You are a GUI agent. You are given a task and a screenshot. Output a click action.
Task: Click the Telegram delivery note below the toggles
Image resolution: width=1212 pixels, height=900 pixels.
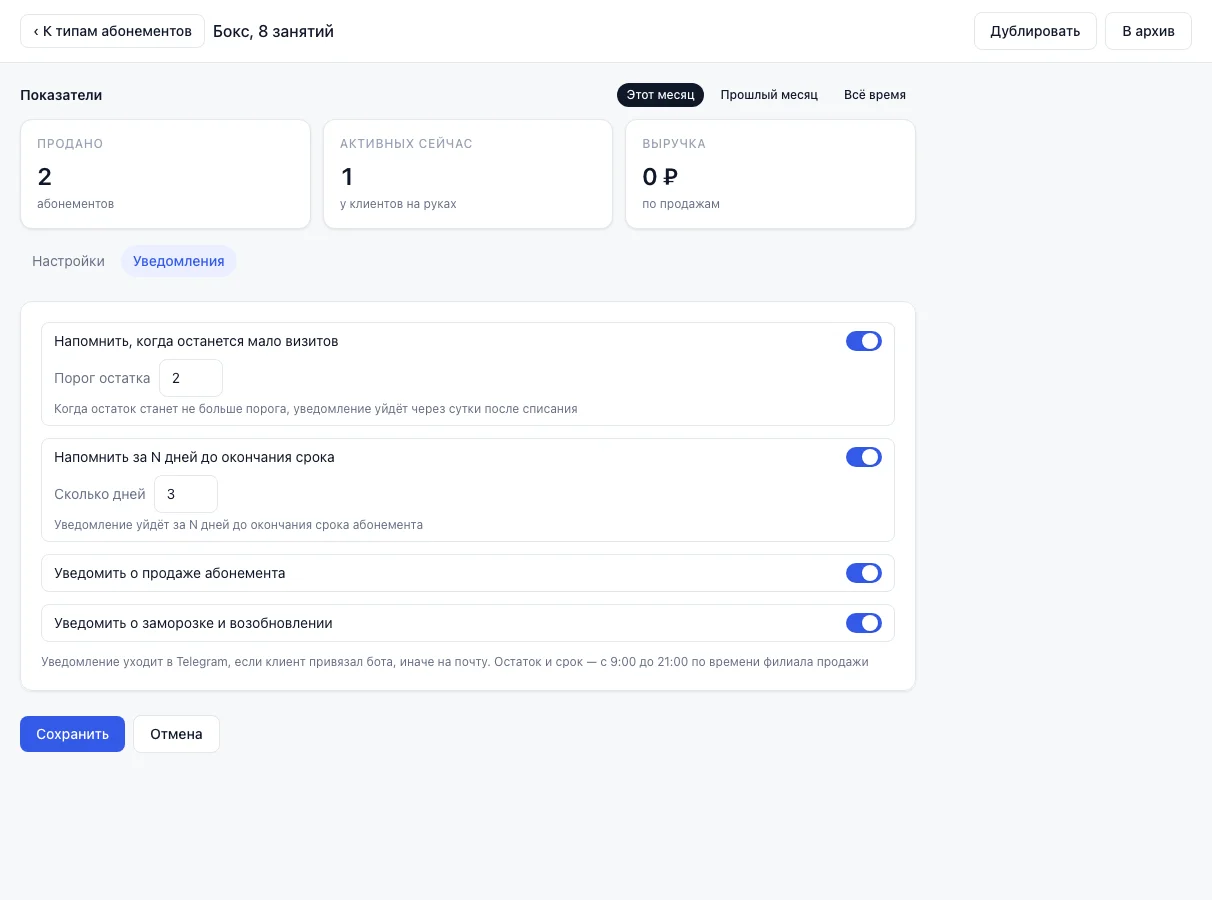pos(455,661)
